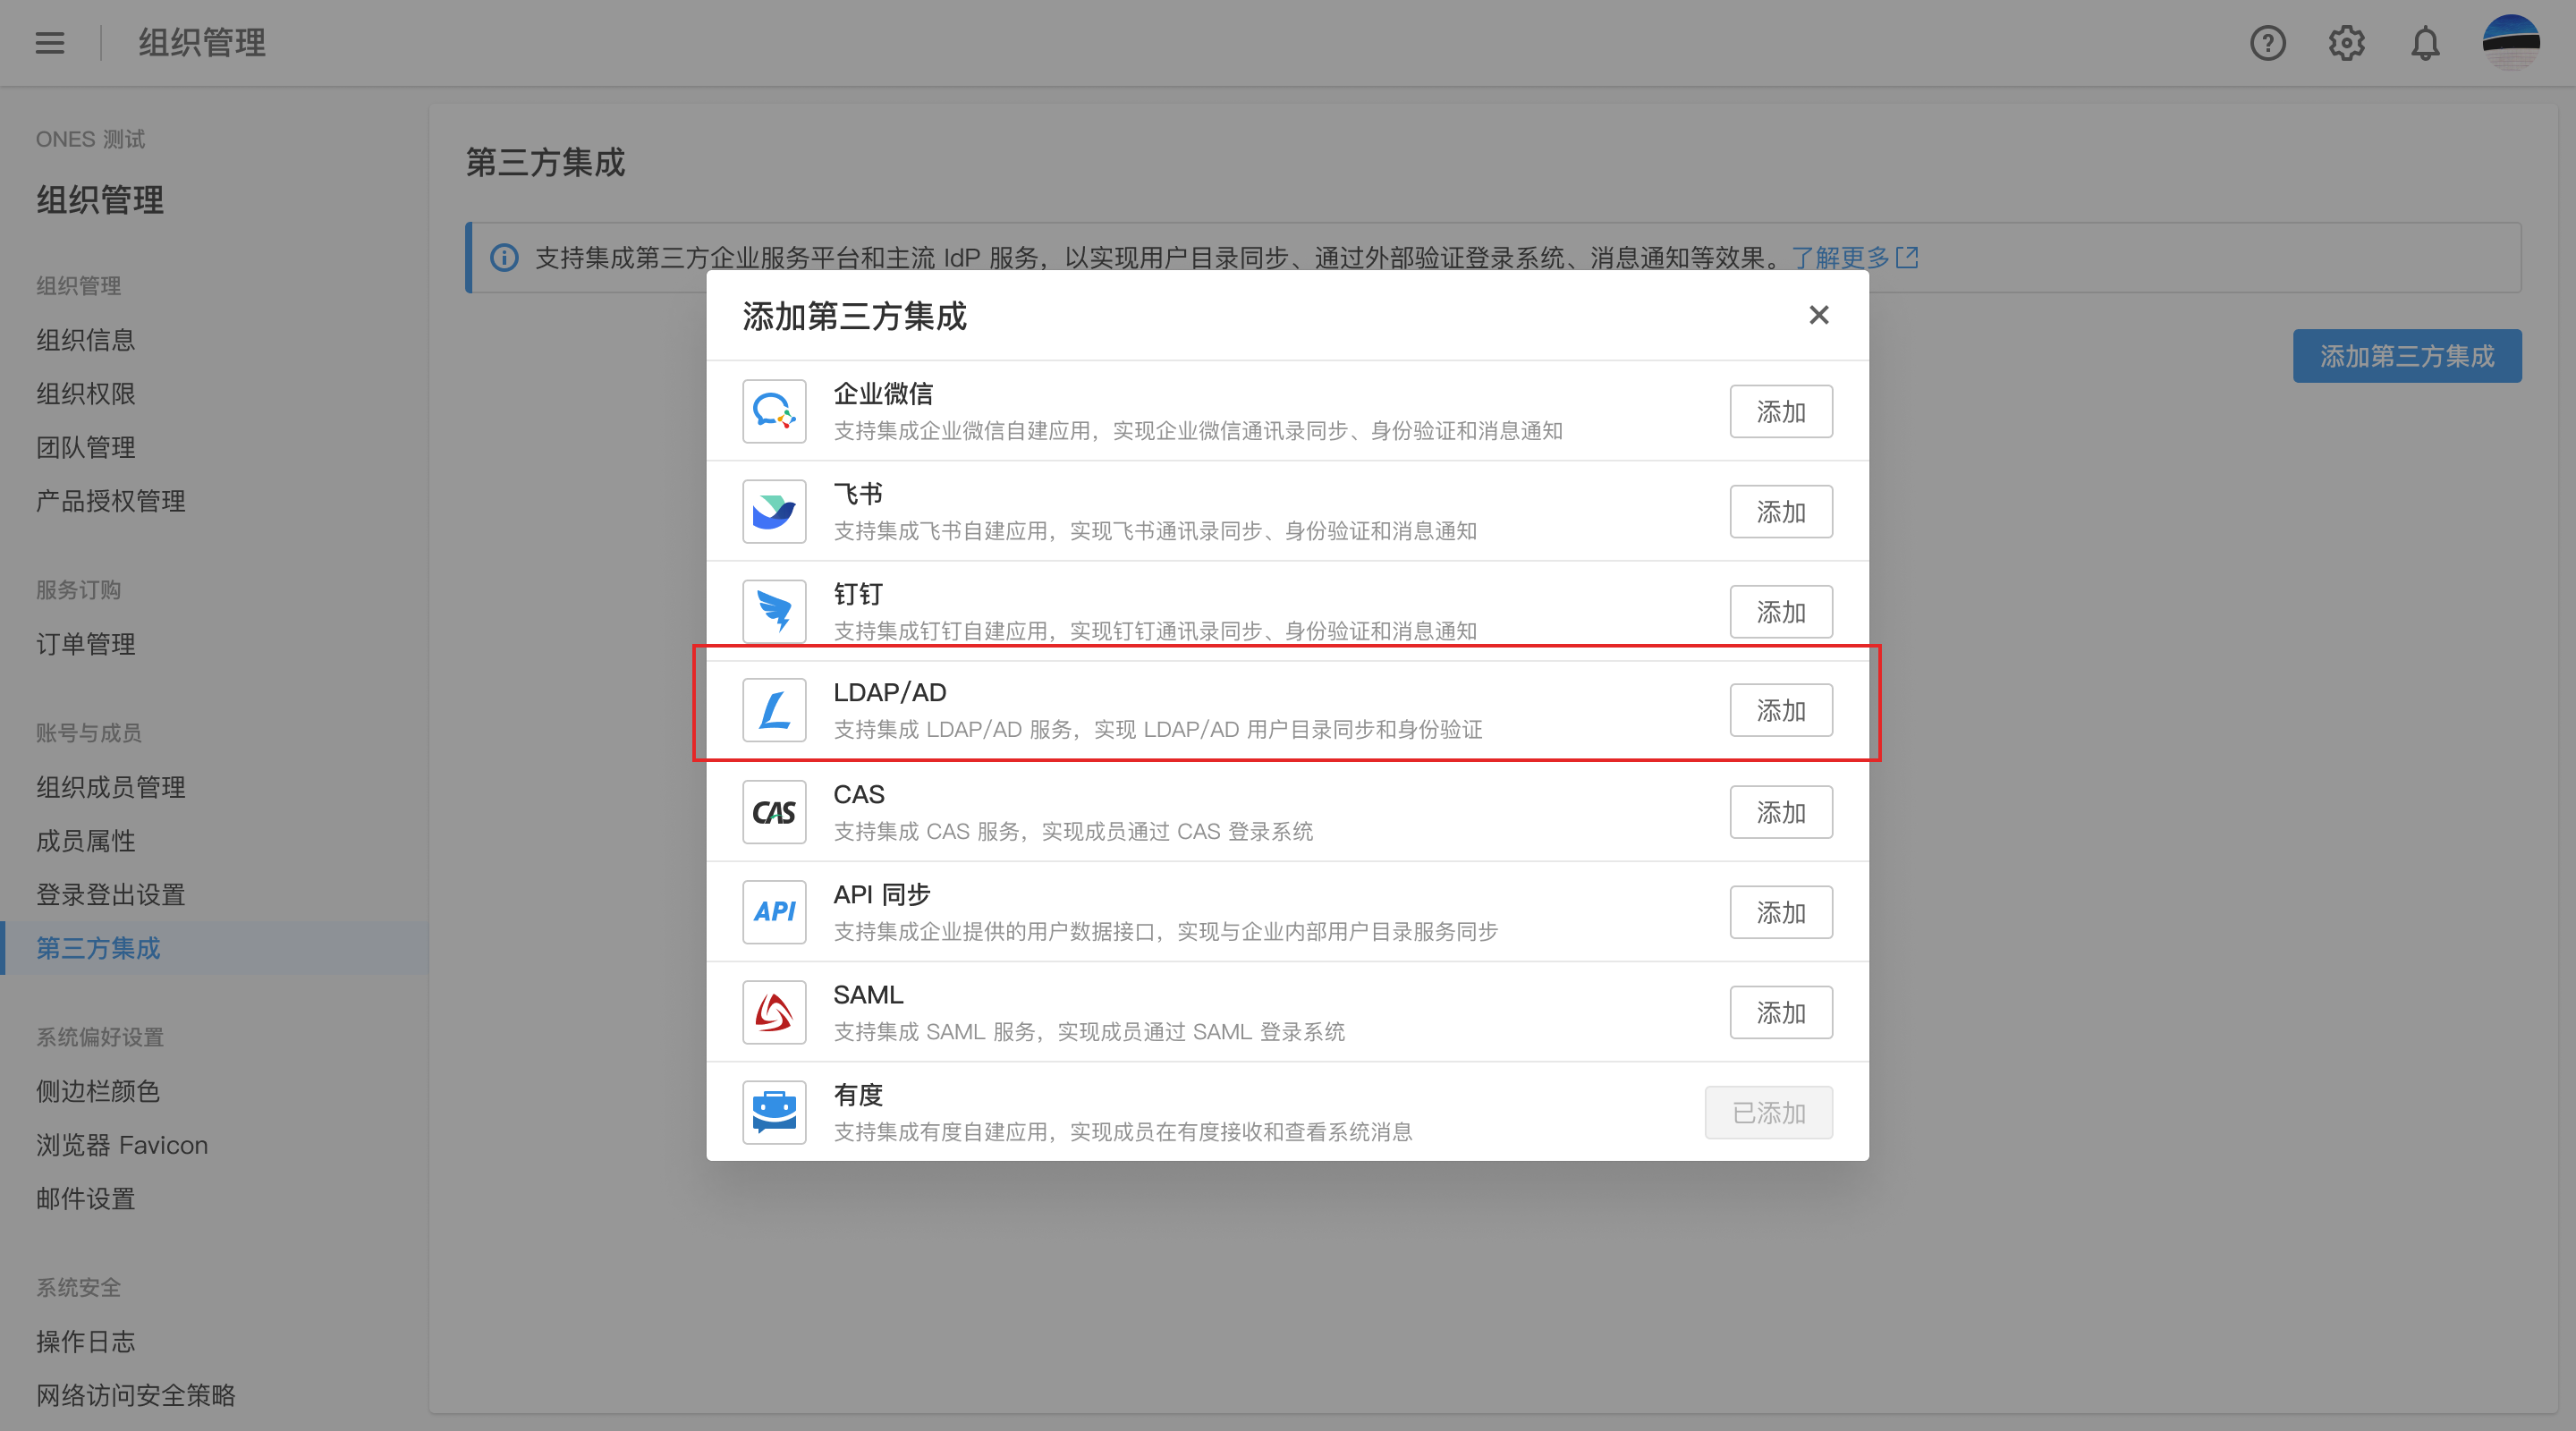Click the 有度 logo icon
The image size is (2576, 1431).
[x=774, y=1112]
